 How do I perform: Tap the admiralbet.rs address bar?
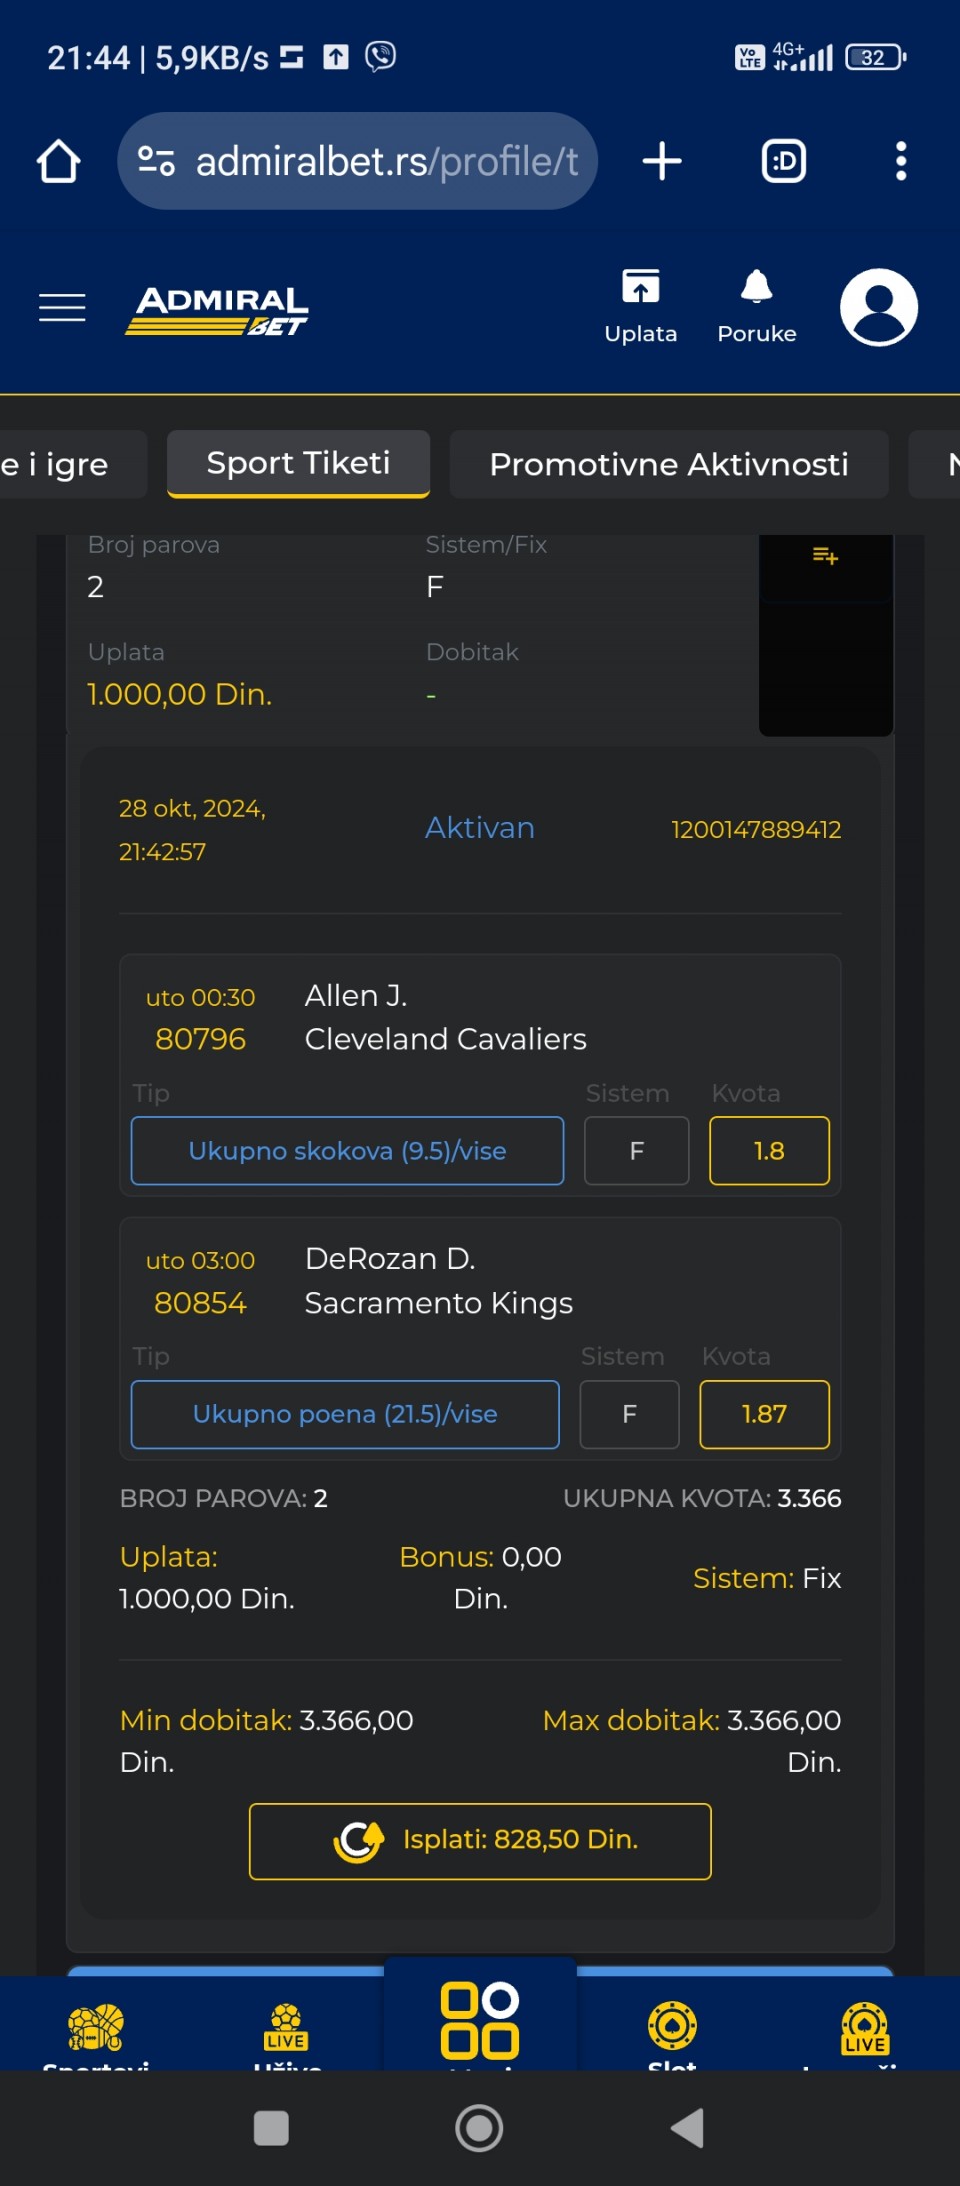point(357,161)
